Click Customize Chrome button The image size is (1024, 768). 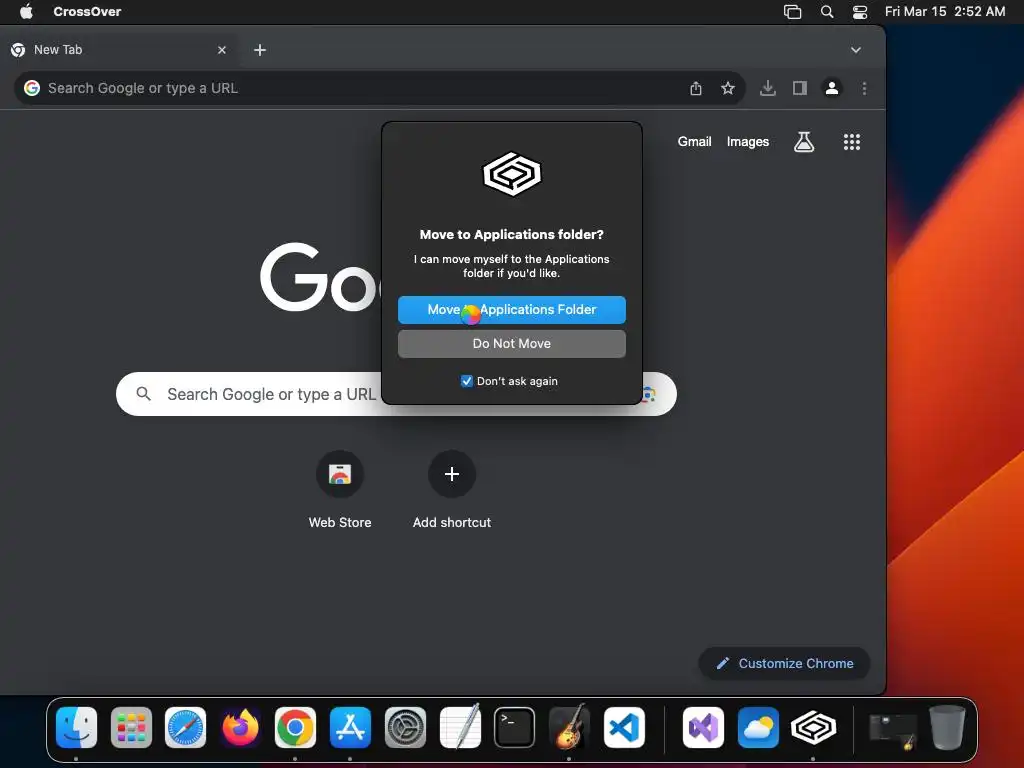coord(784,664)
